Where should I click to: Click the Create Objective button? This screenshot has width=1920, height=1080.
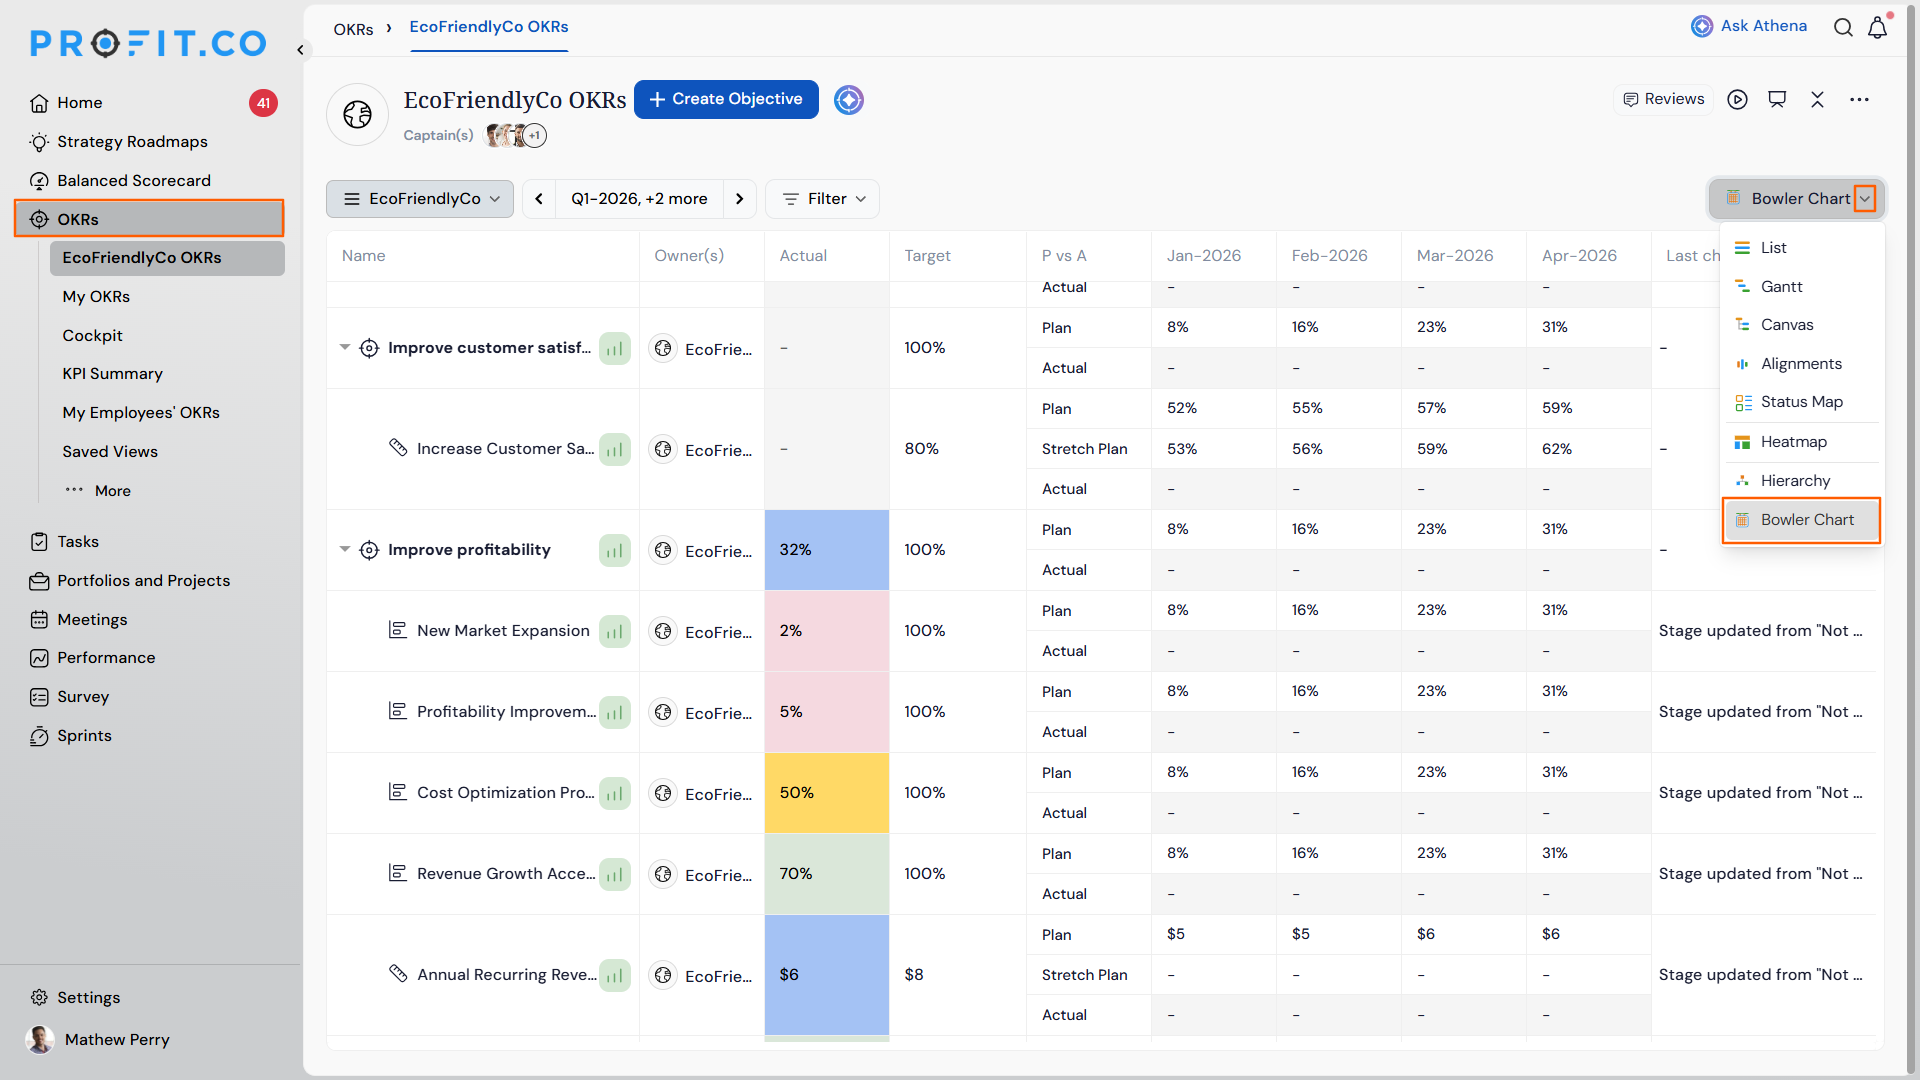coord(726,99)
